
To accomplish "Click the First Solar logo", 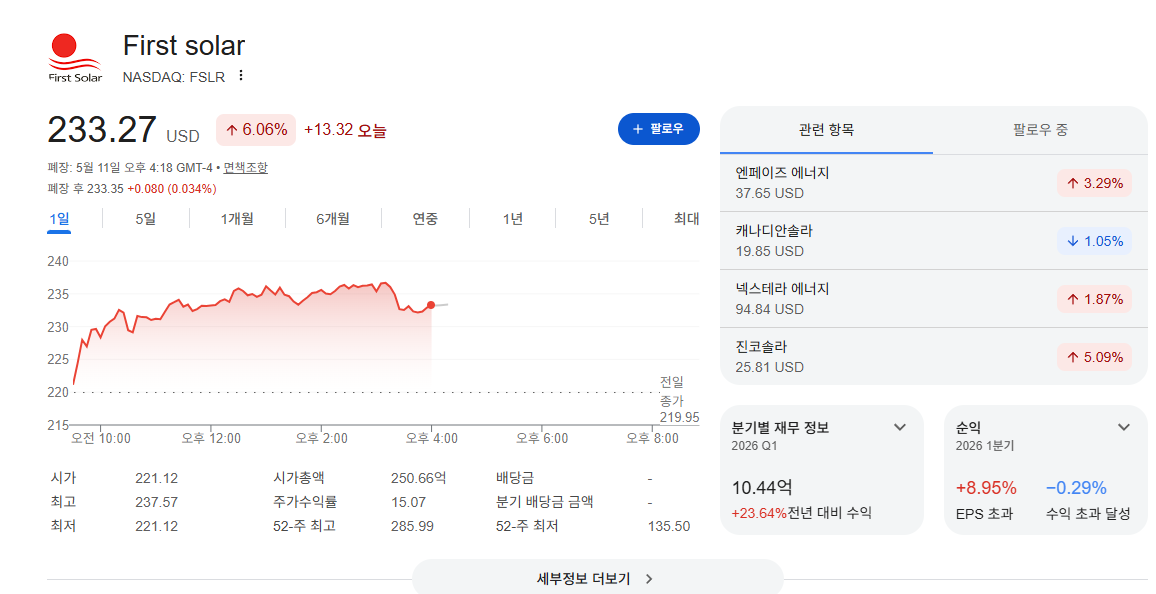I will coord(74,58).
